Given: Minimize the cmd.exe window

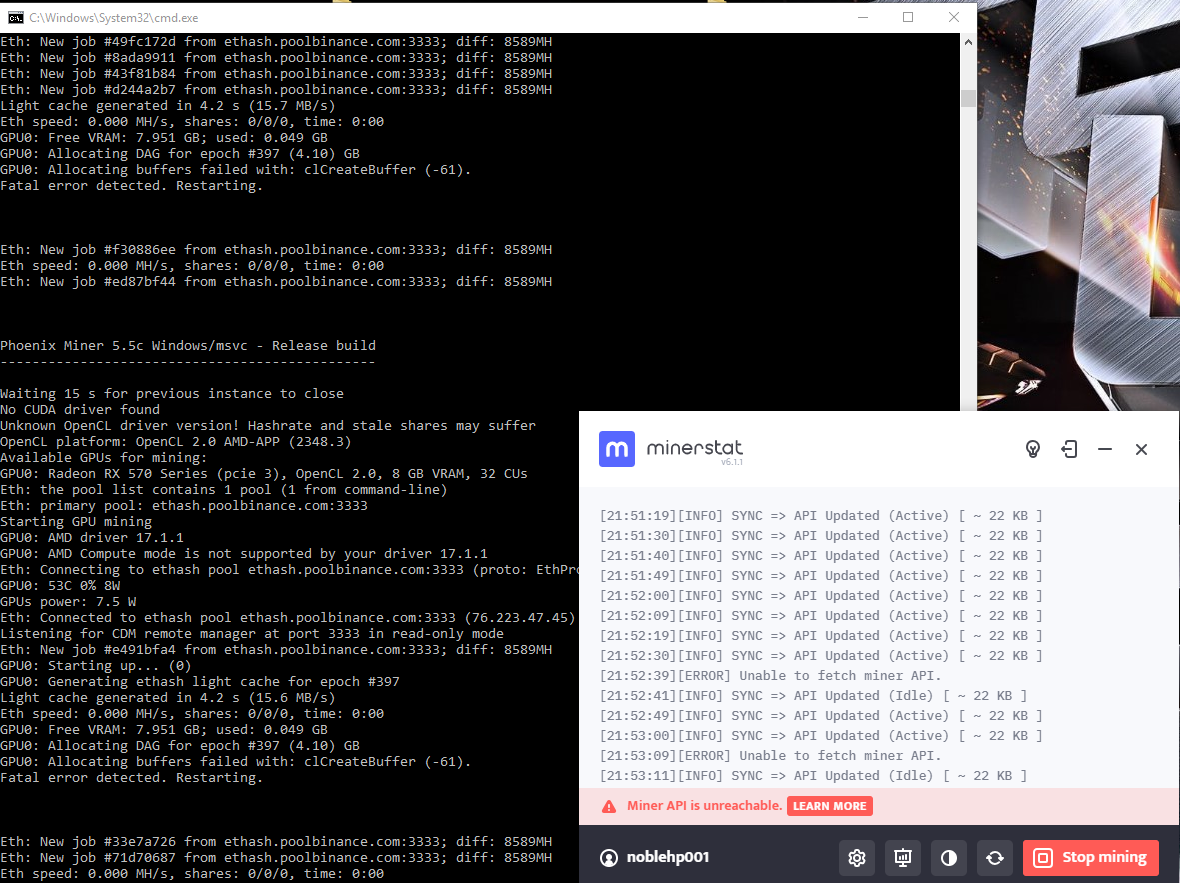Looking at the screenshot, I should point(862,17).
